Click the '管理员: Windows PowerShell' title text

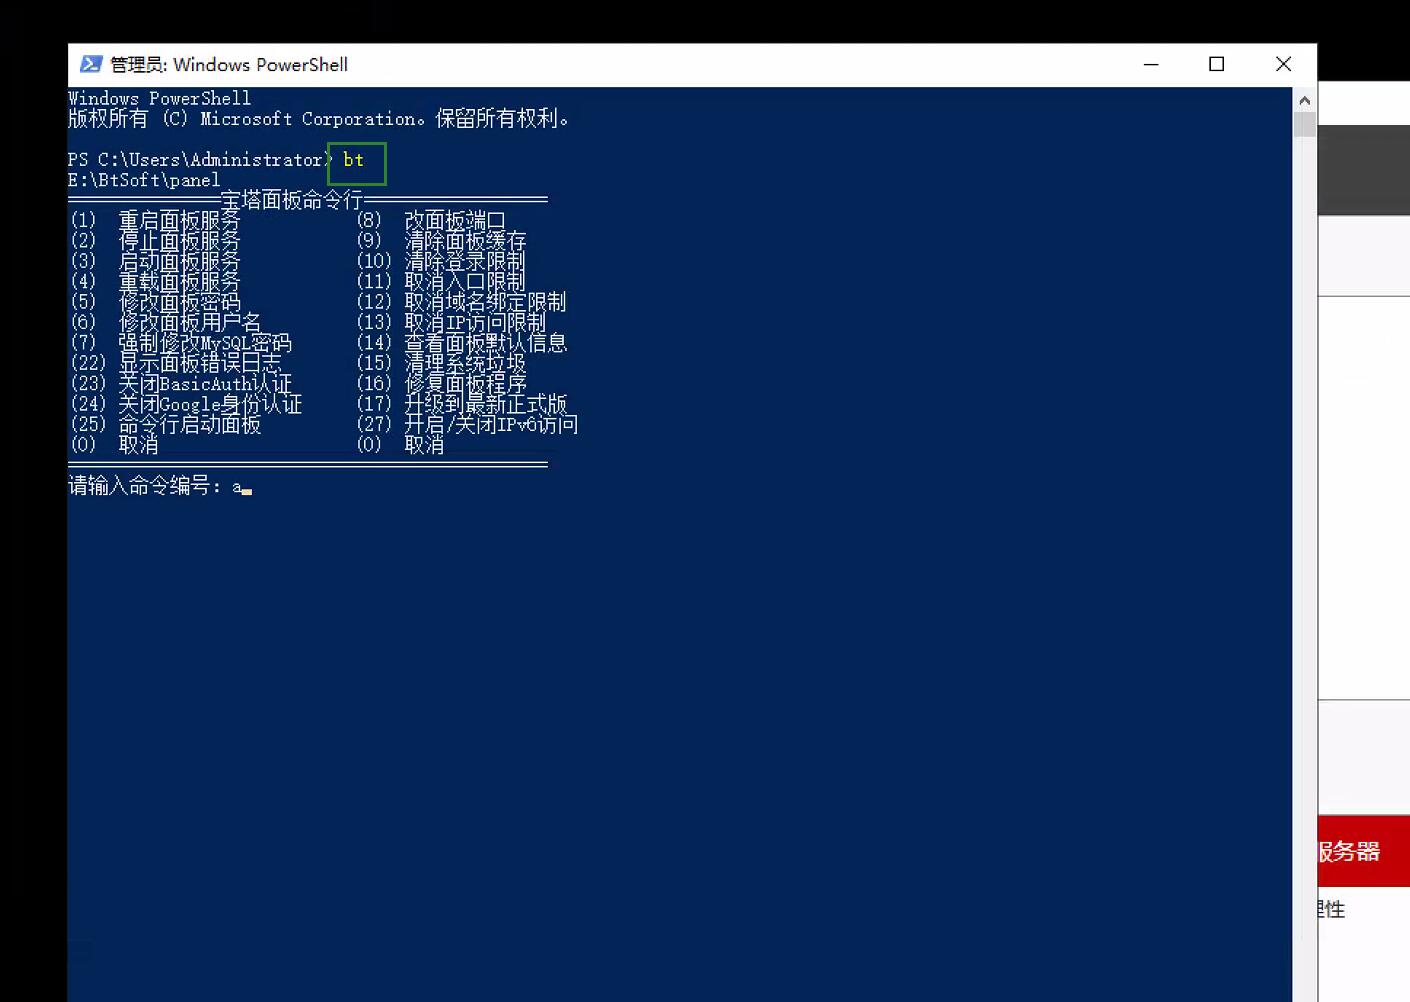(x=229, y=65)
